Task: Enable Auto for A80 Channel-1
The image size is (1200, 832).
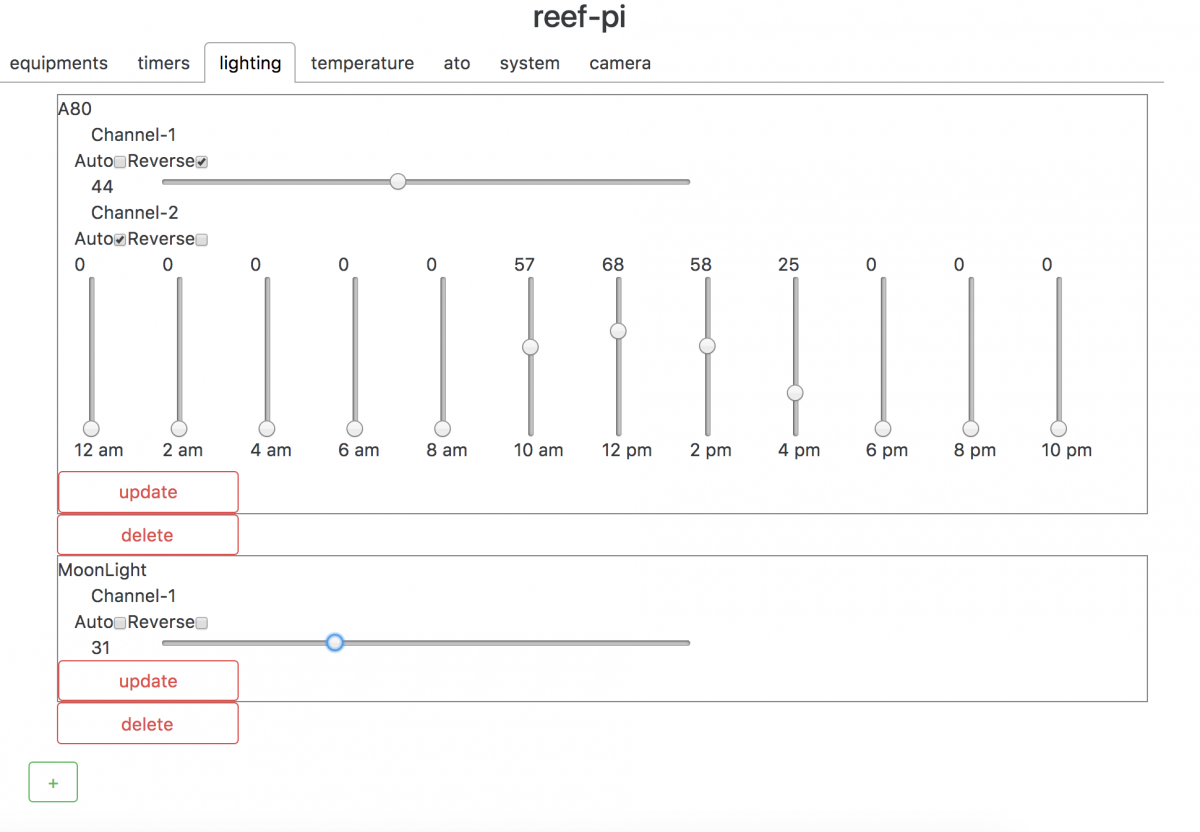Action: [120, 162]
